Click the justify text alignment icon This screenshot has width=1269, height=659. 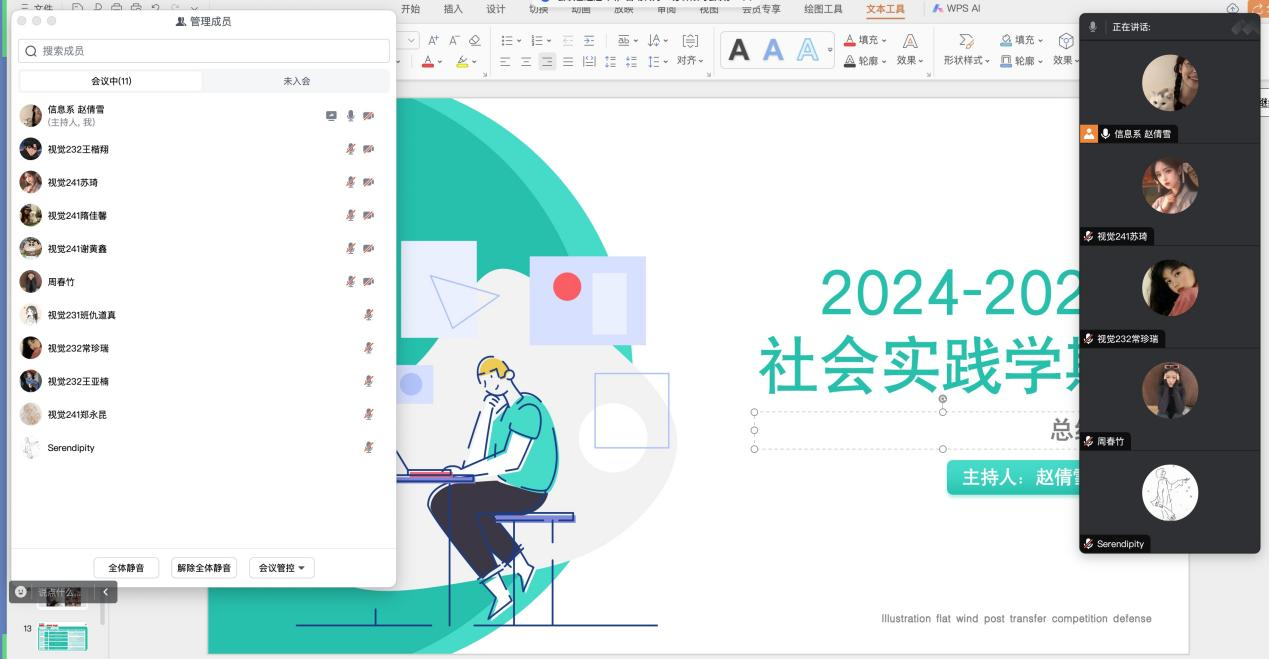[x=568, y=61]
